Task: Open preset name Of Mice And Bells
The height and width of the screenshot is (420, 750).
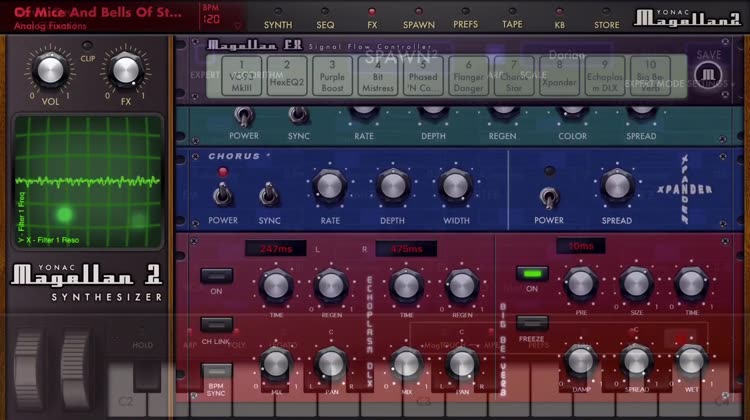Action: point(98,12)
